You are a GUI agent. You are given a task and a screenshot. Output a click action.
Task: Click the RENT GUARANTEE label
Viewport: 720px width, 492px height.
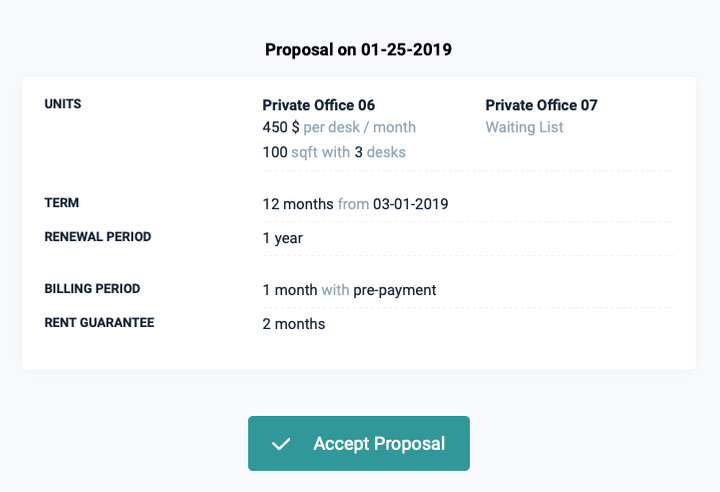click(x=99, y=323)
